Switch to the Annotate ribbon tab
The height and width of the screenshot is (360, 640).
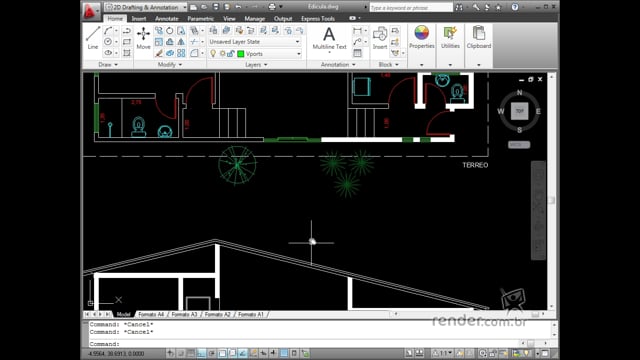click(167, 19)
